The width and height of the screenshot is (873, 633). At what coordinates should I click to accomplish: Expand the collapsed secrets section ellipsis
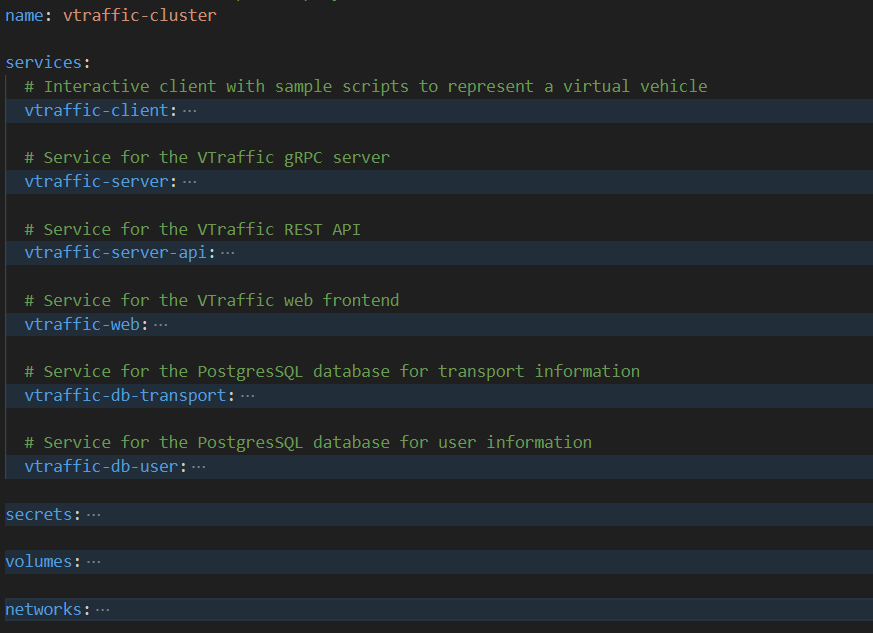point(94,514)
